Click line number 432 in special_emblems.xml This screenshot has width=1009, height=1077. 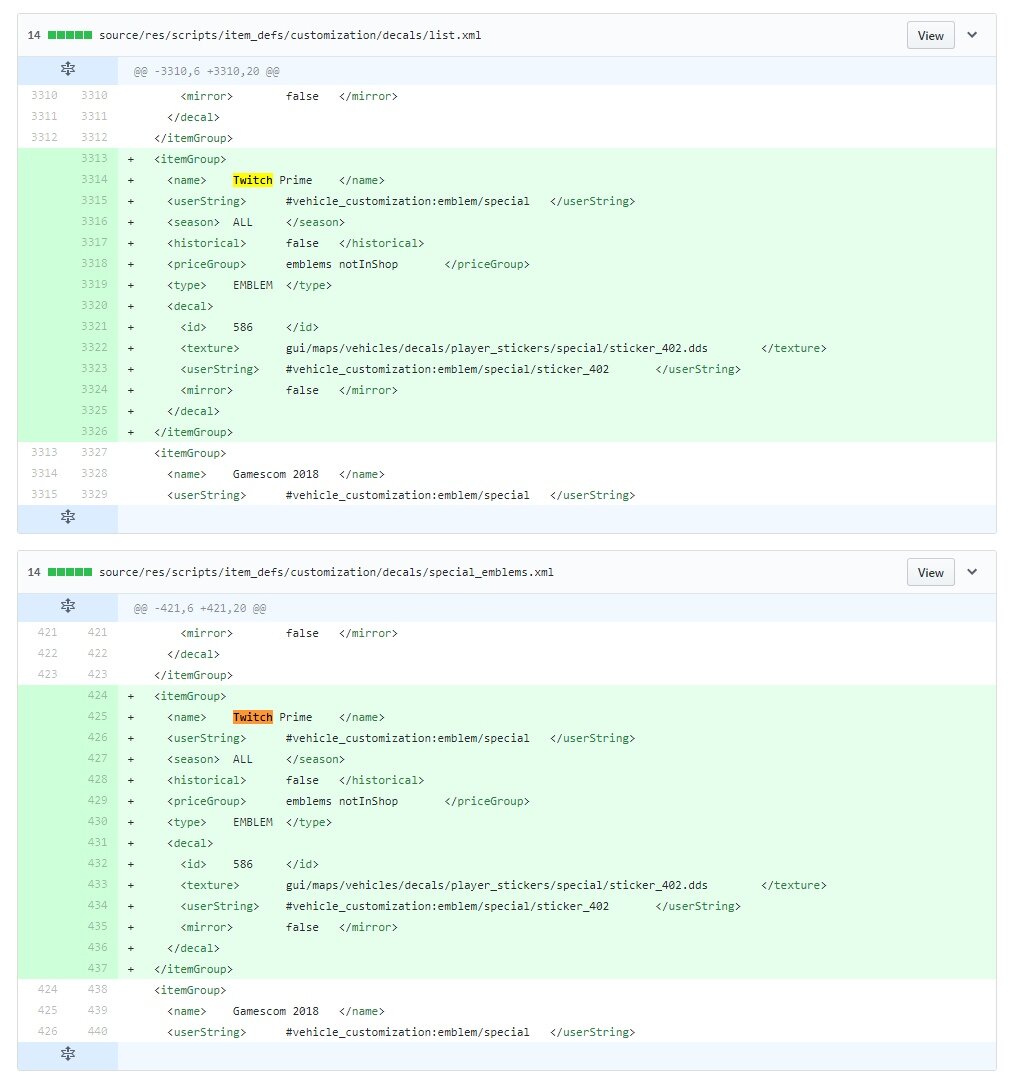pyautogui.click(x=98, y=863)
